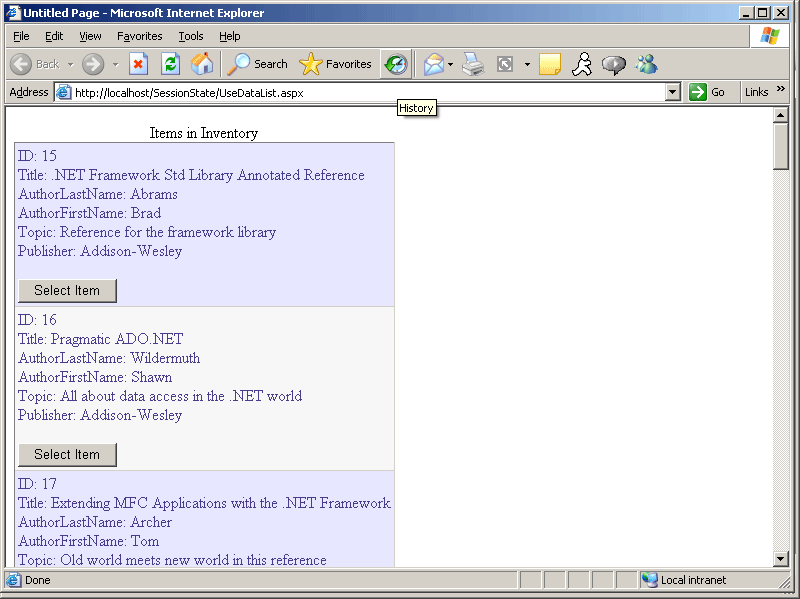The height and width of the screenshot is (599, 800).
Task: Expand the Address bar dropdown arrow
Action: click(672, 92)
